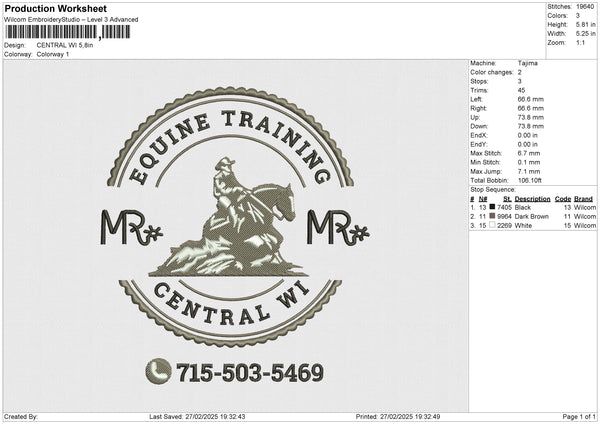
Task: Click the Total Bobbin value 106.10ft
Action: pos(530,180)
